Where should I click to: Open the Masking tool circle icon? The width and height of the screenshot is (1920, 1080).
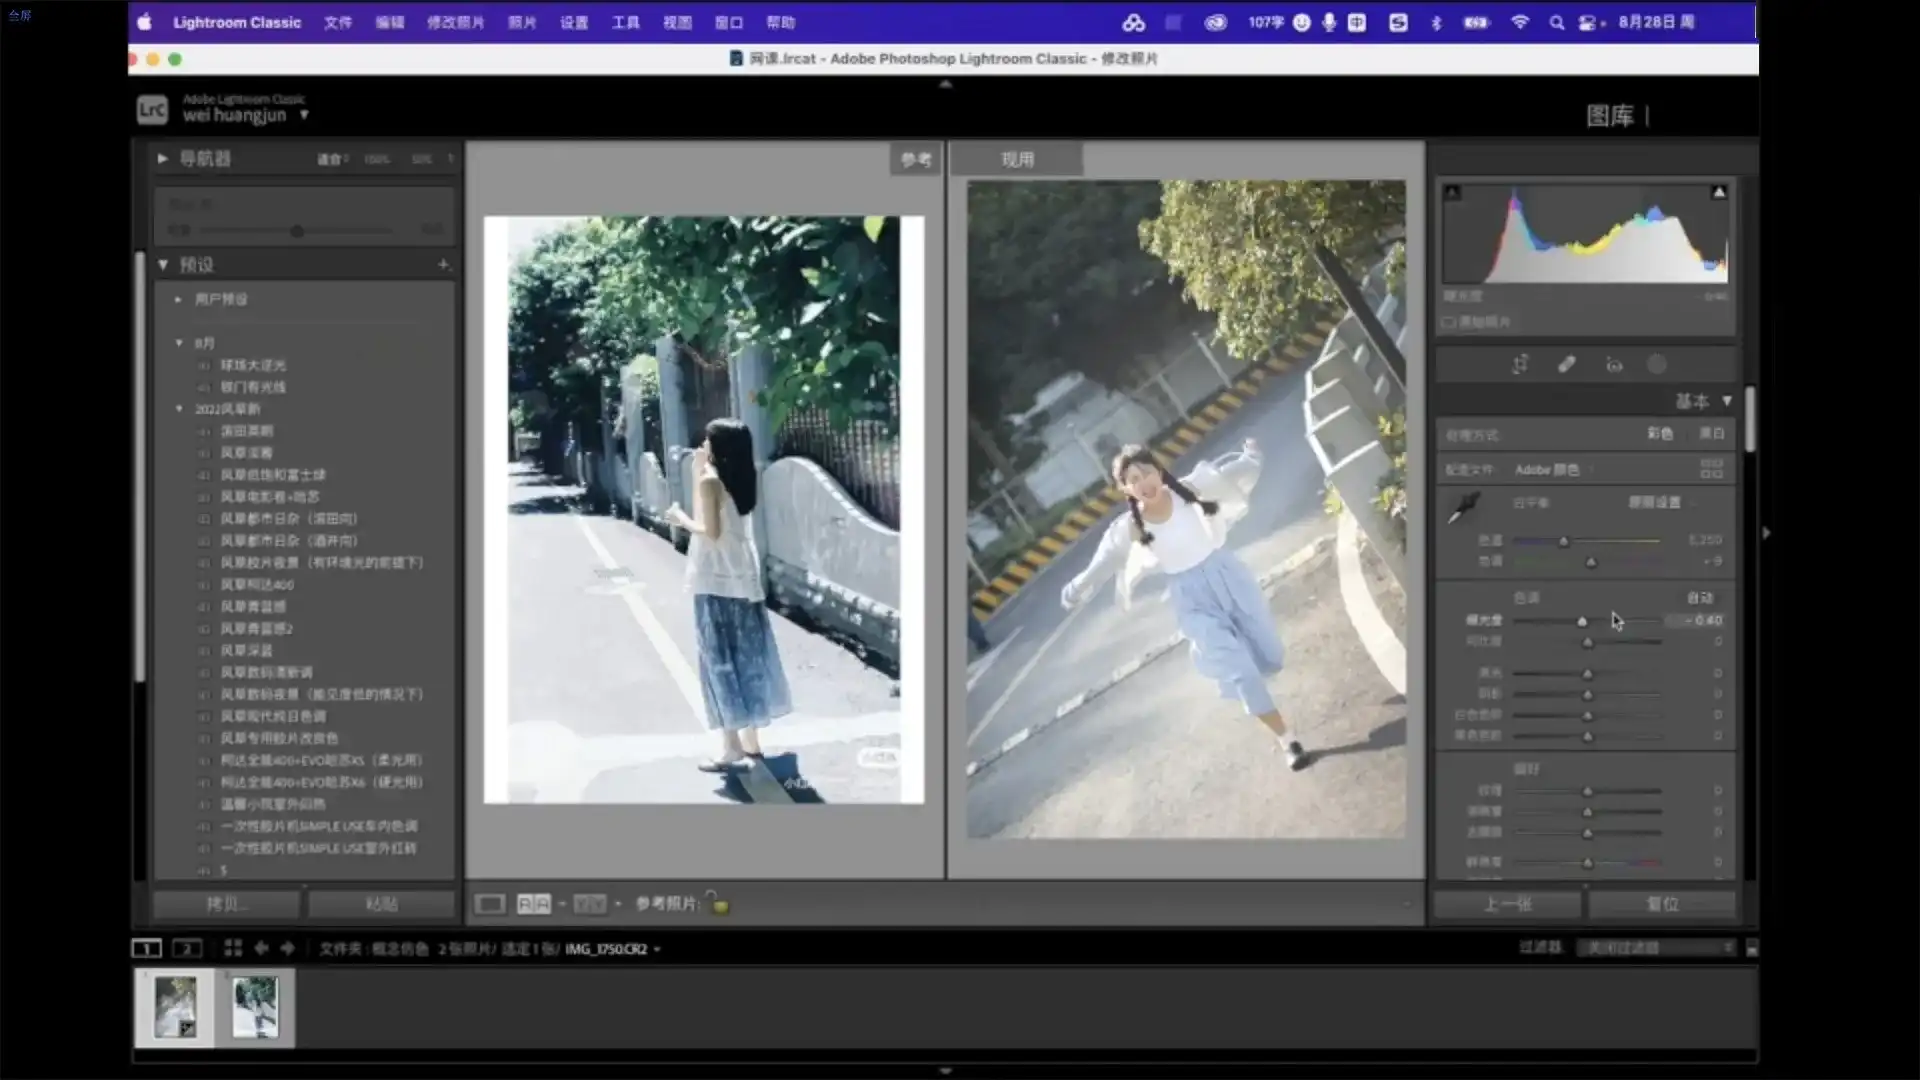[1657, 364]
